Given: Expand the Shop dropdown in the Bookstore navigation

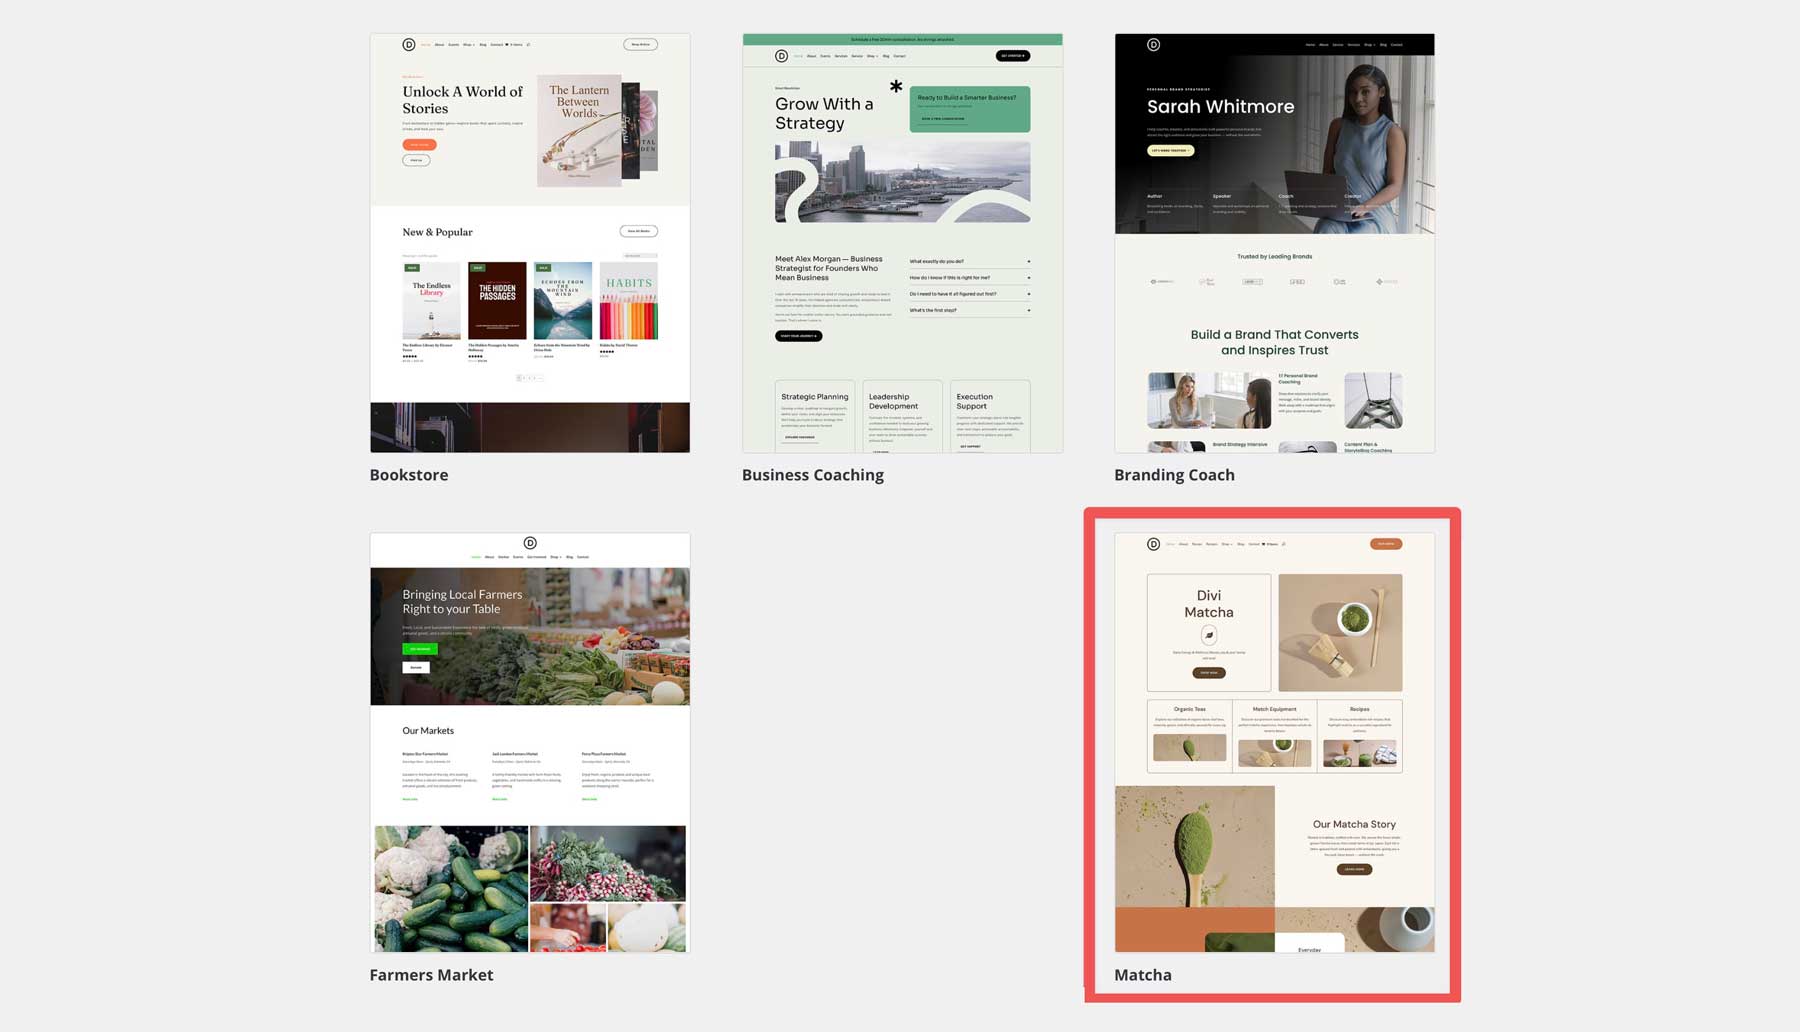Looking at the screenshot, I should 469,44.
